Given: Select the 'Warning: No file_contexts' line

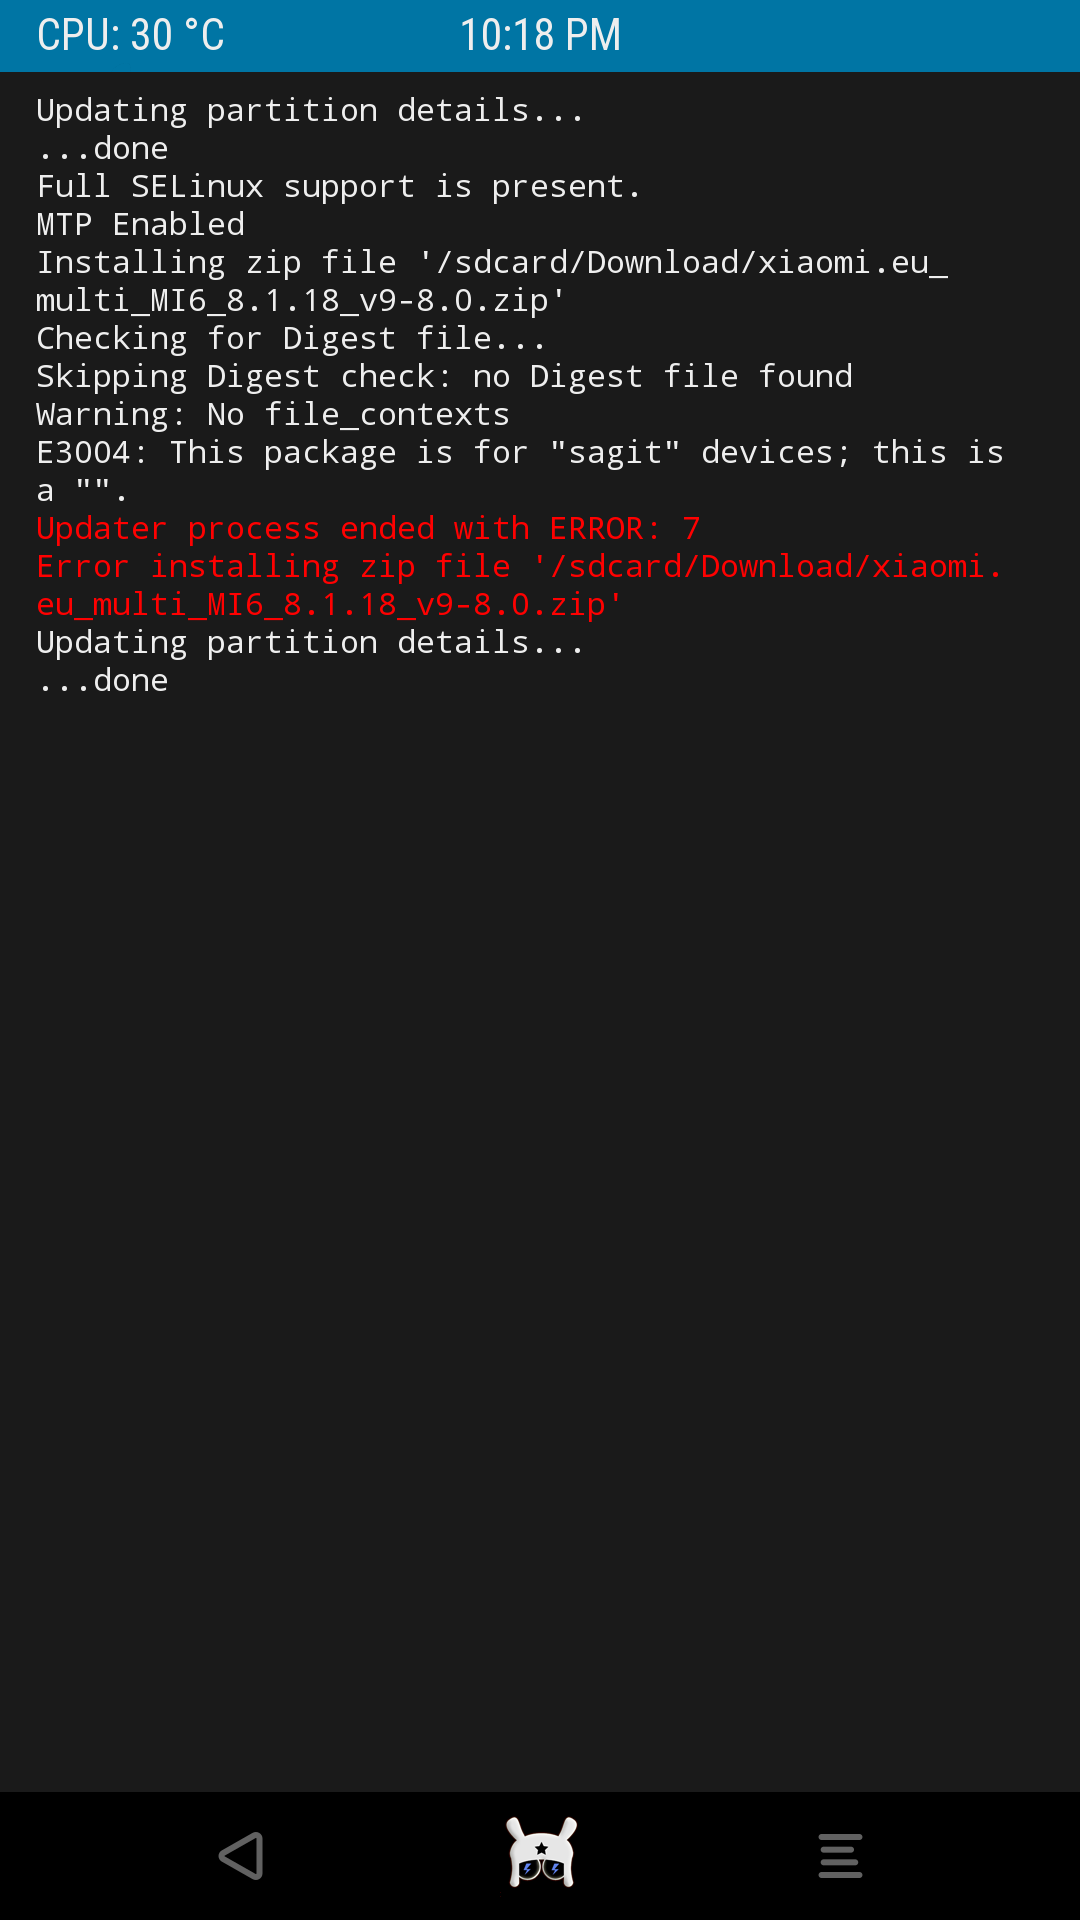Looking at the screenshot, I should (273, 414).
